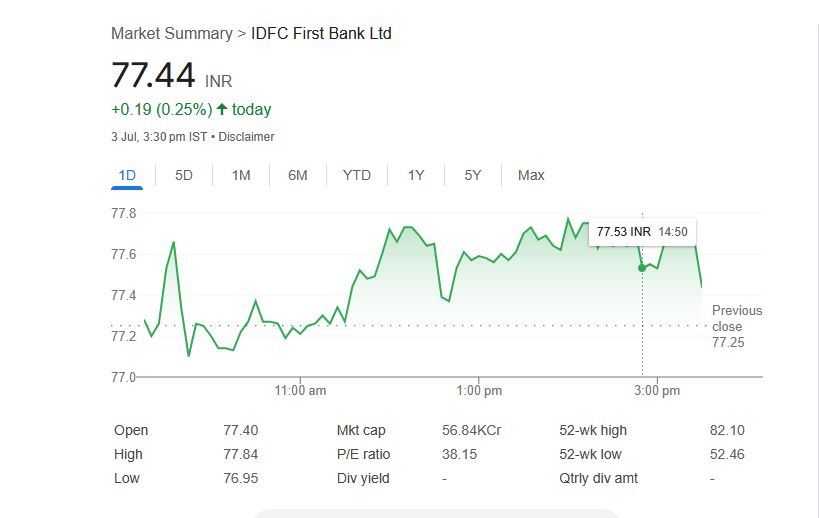The height and width of the screenshot is (518, 819).
Task: Select the 5Y chart range
Action: [x=473, y=175]
